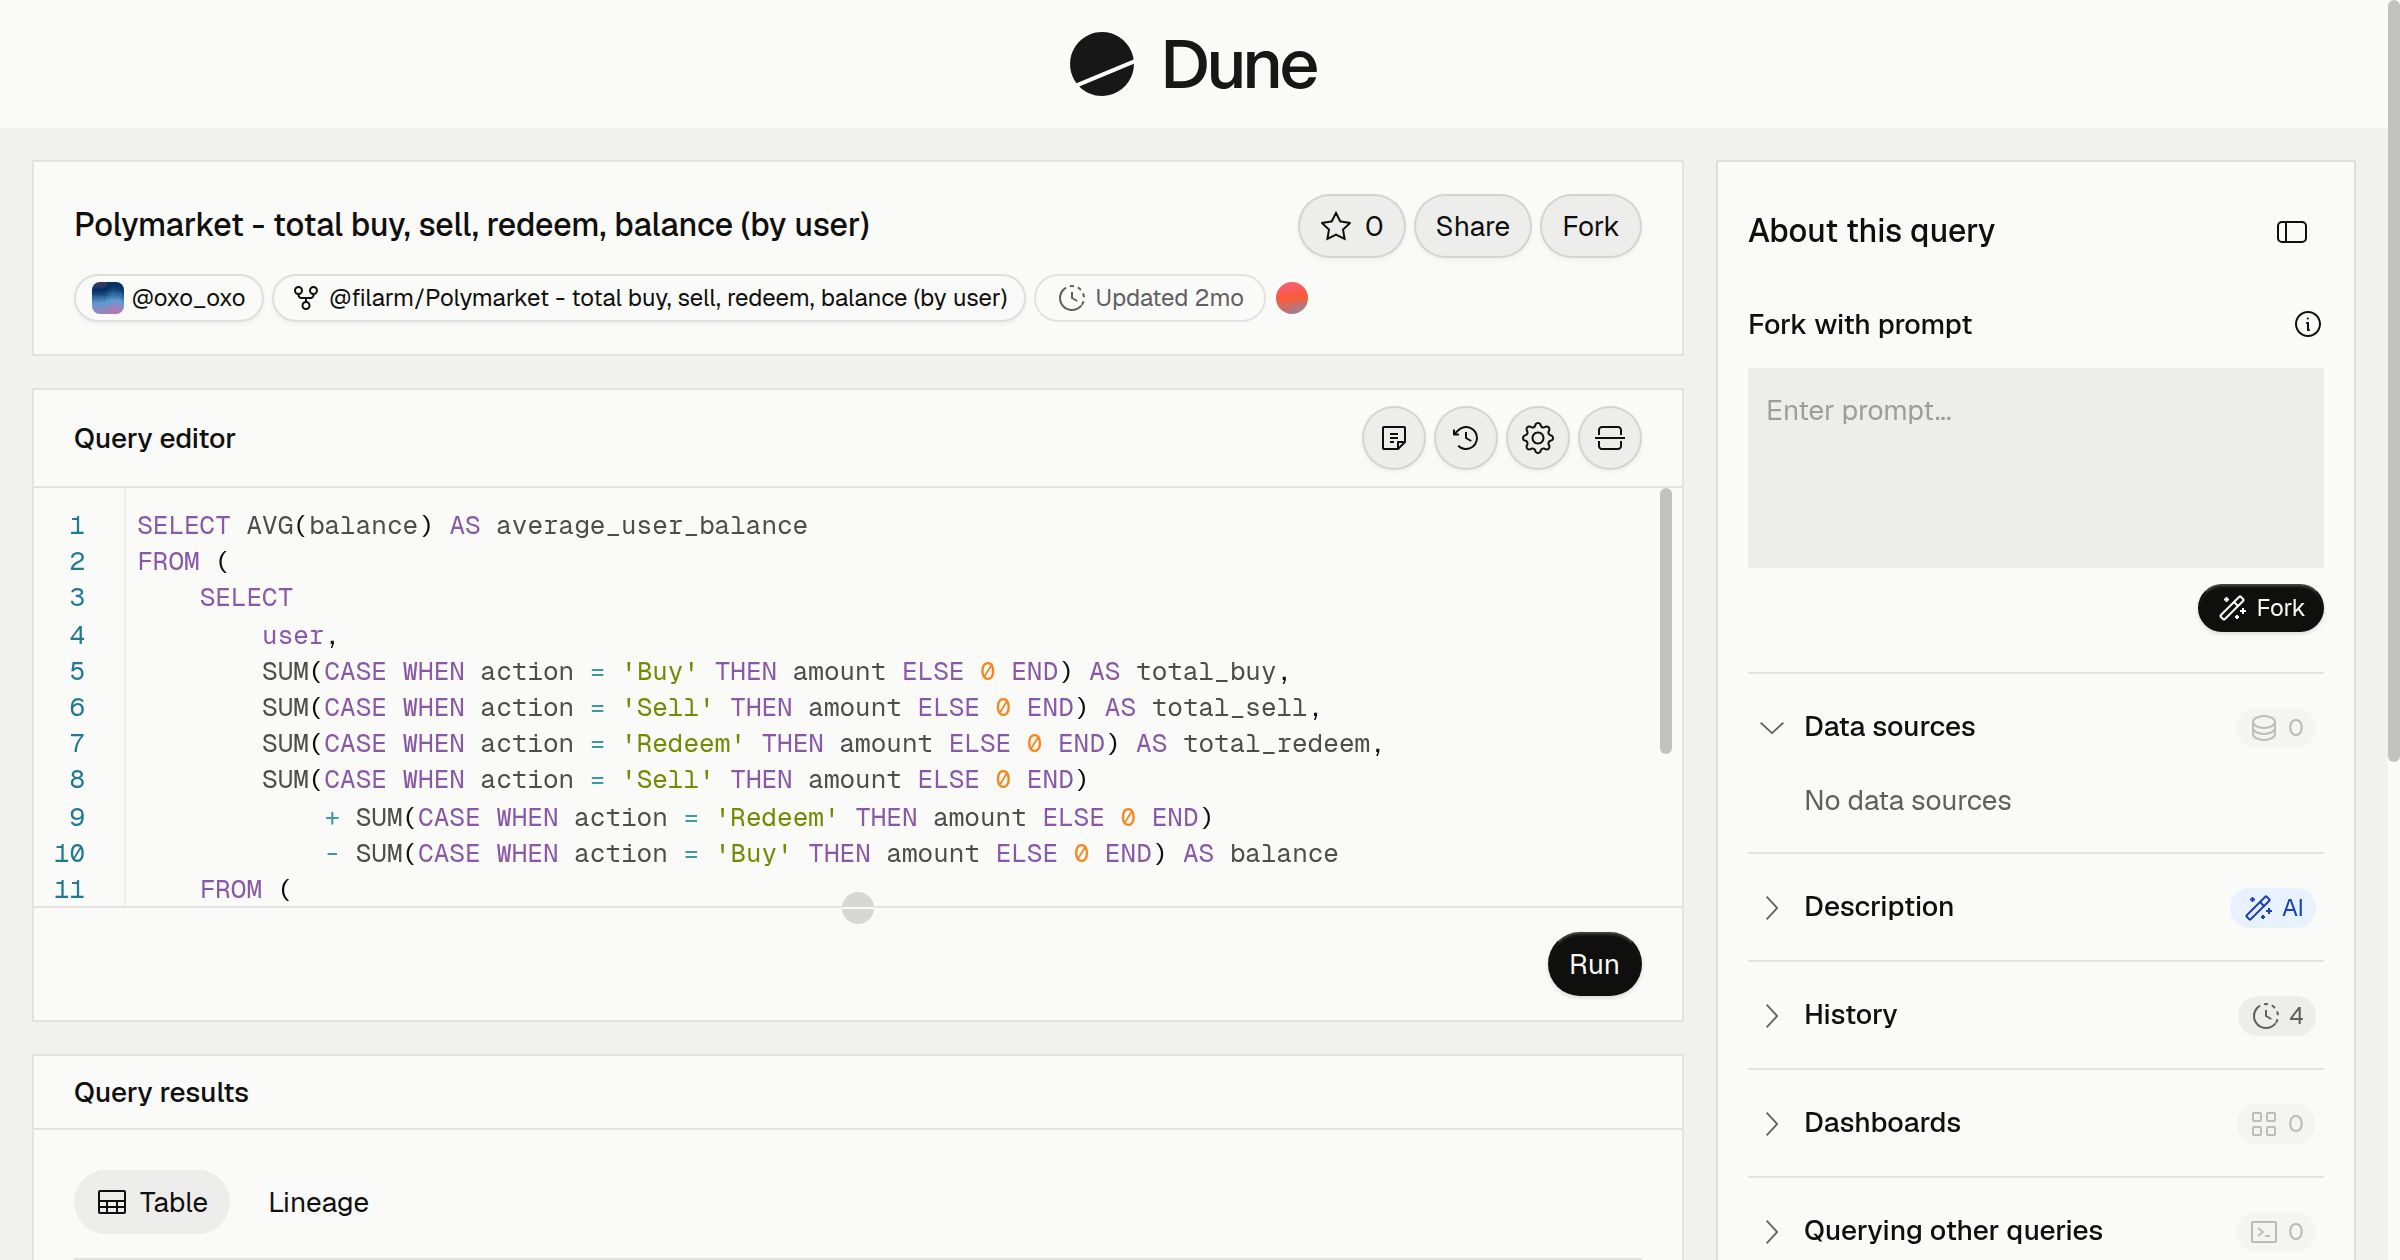Focus the Enter prompt text box
The width and height of the screenshot is (2400, 1260).
2036,468
